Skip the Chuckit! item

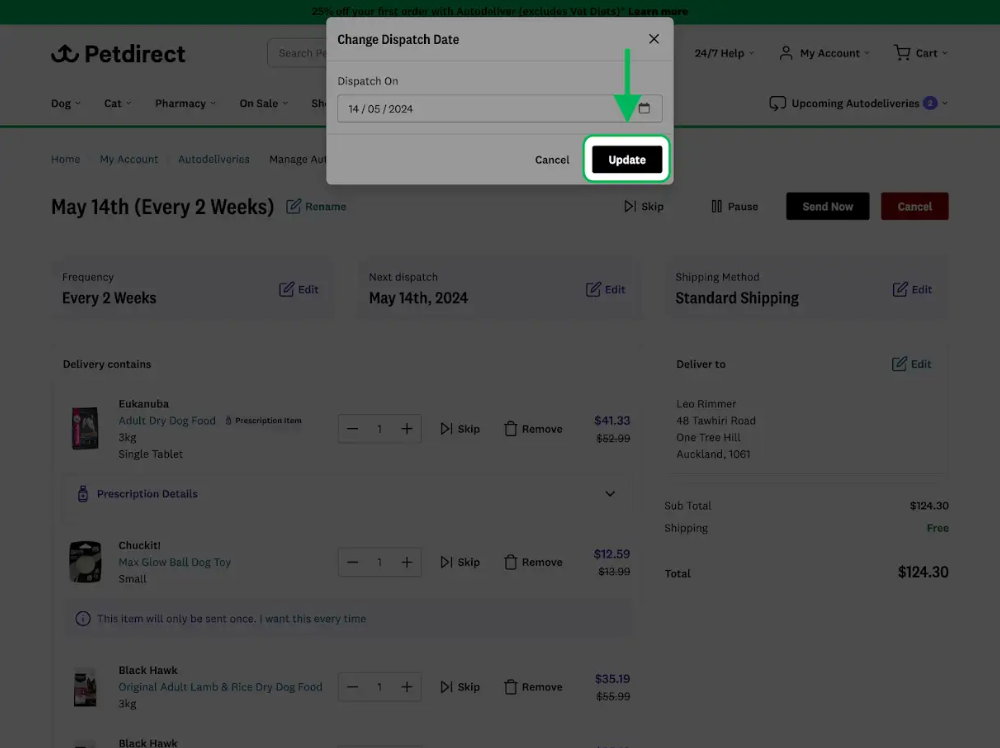(460, 562)
